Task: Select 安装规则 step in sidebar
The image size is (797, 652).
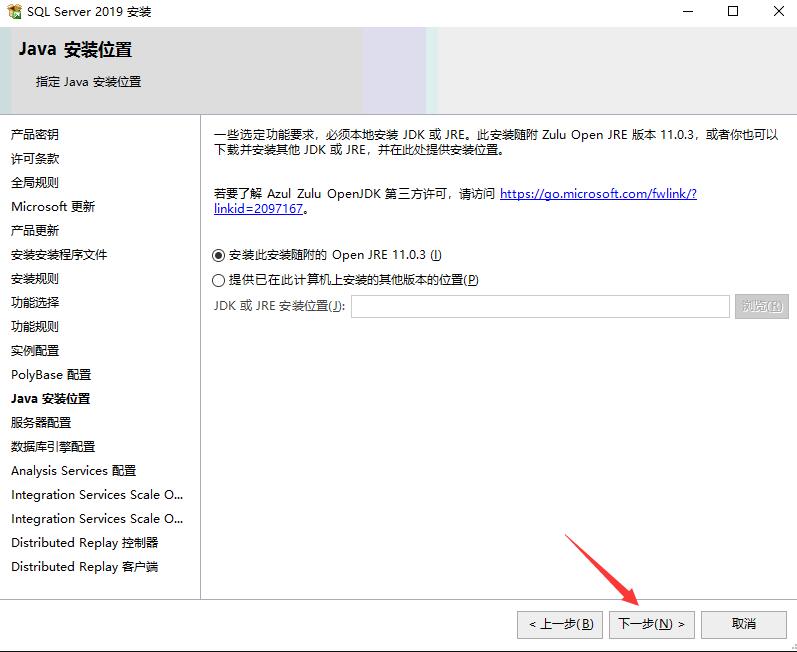Action: coord(35,278)
